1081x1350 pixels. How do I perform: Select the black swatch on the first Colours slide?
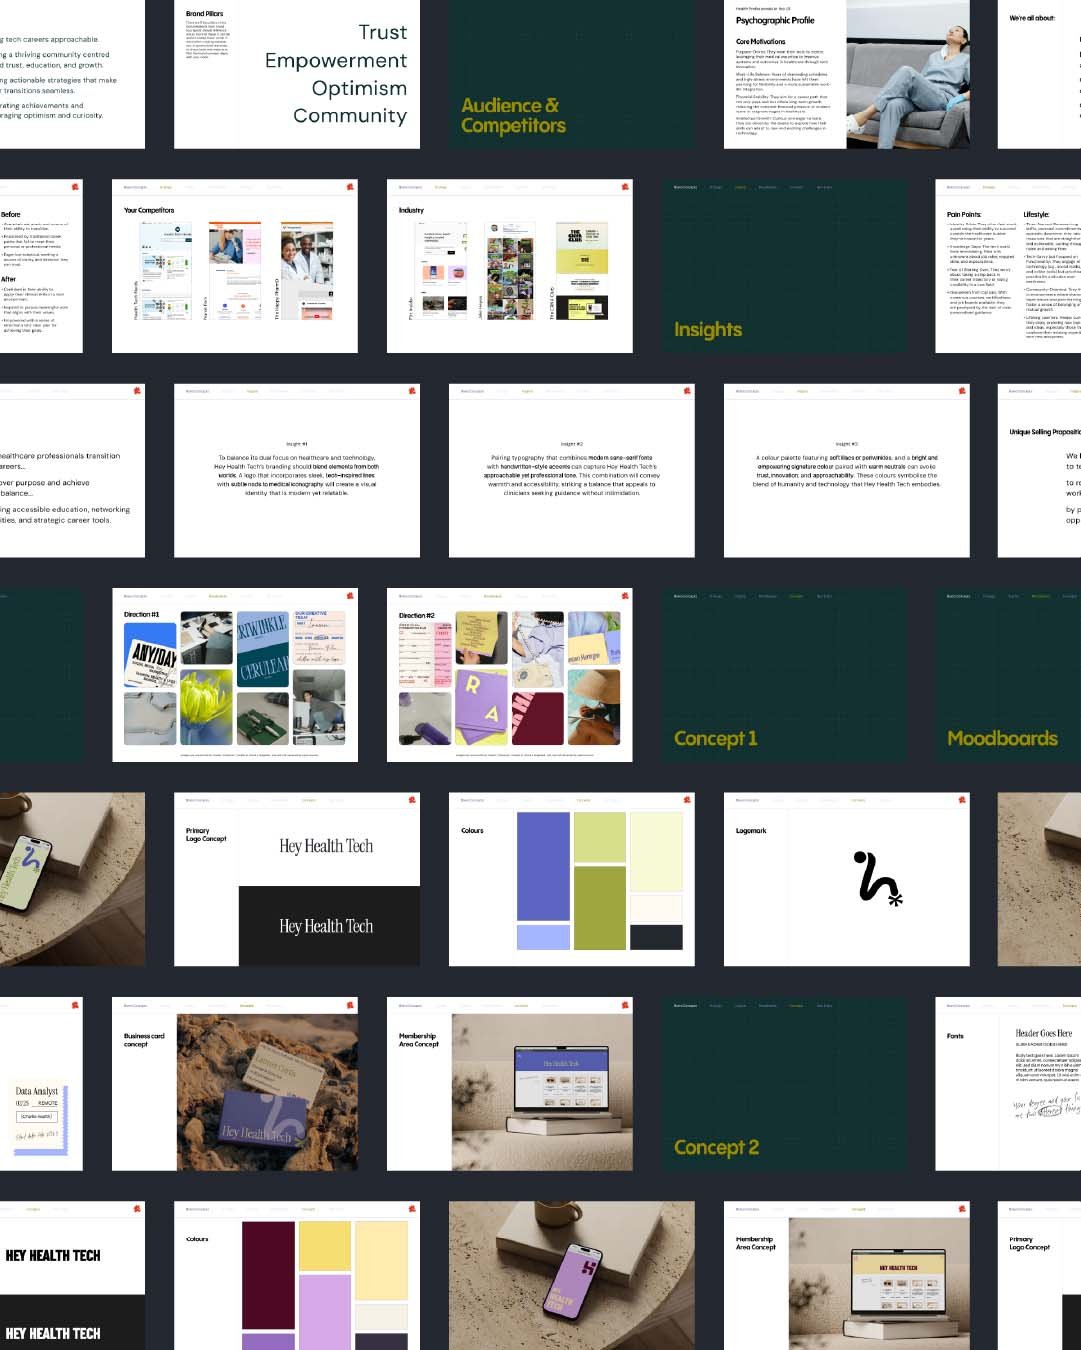pos(656,937)
